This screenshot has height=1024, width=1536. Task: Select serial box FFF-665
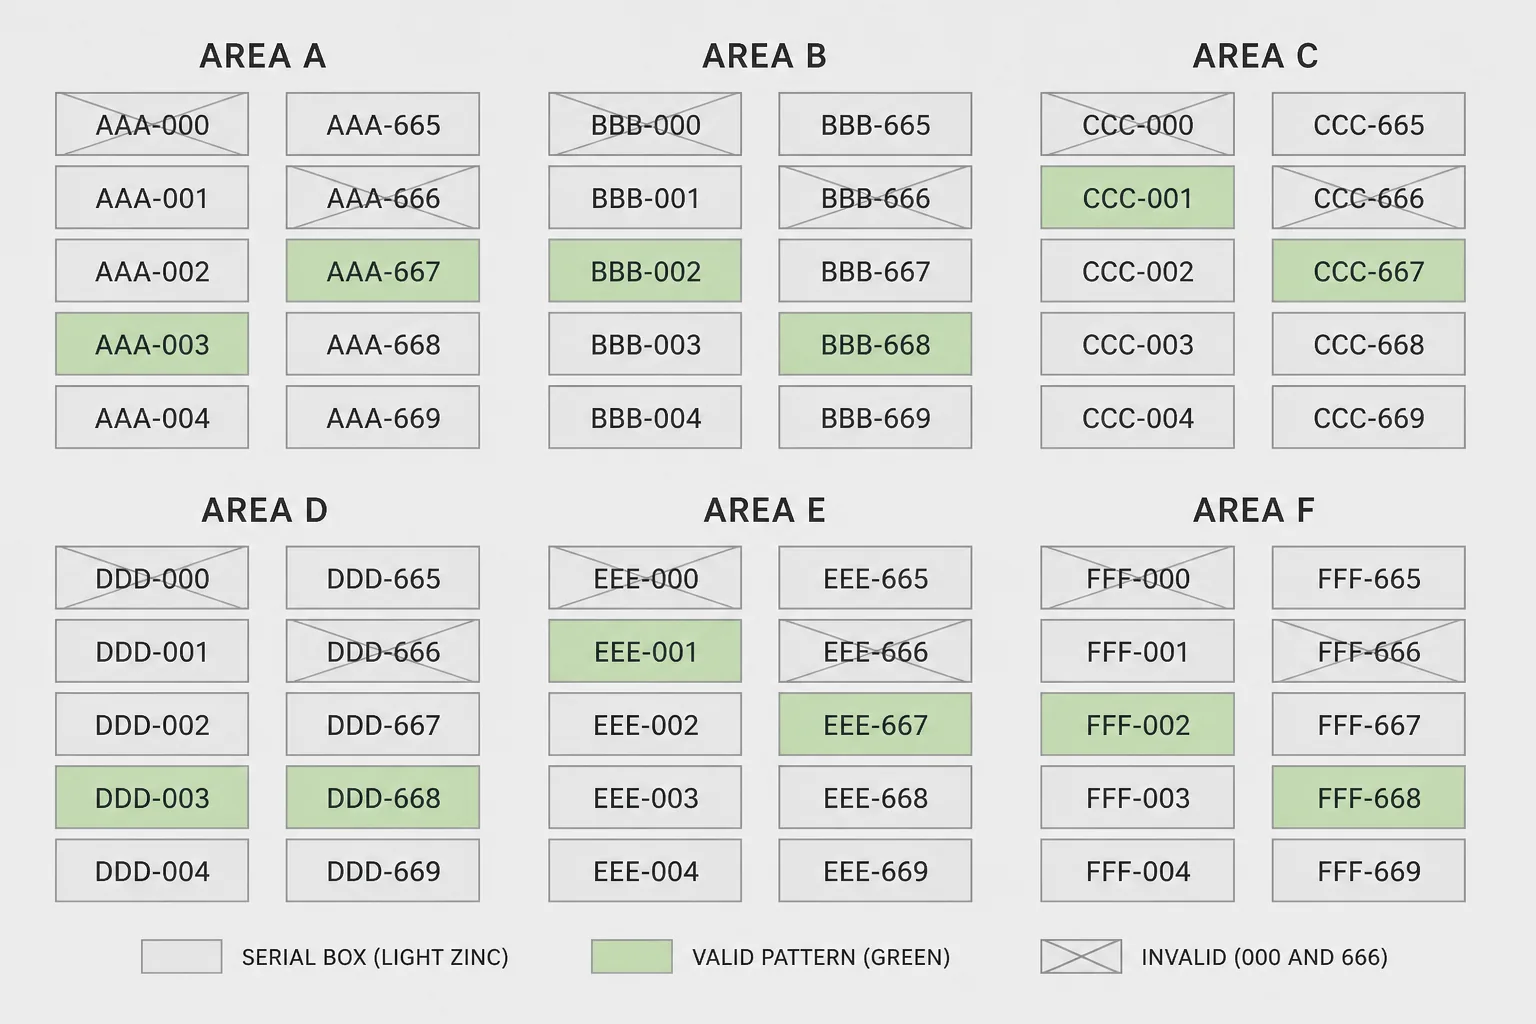tap(1368, 577)
